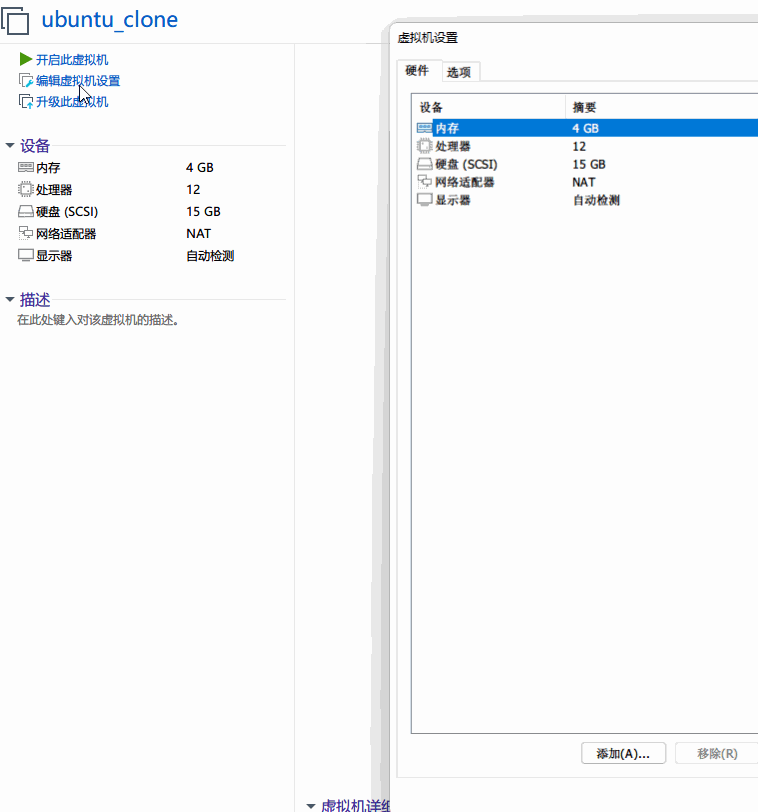Click the description field 在此处键入对该虚拟机的描述
Image resolution: width=758 pixels, height=812 pixels.
pos(98,320)
